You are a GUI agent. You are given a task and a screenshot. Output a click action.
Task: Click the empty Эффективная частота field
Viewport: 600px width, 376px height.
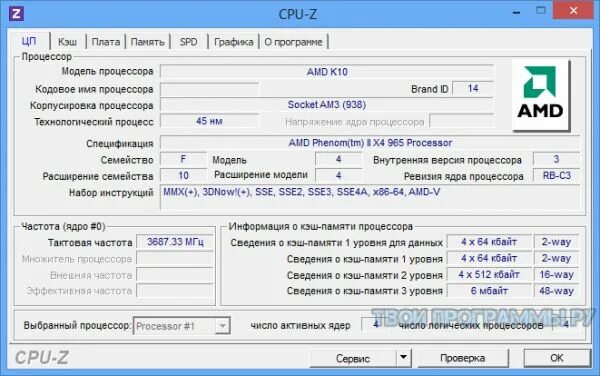pos(175,291)
